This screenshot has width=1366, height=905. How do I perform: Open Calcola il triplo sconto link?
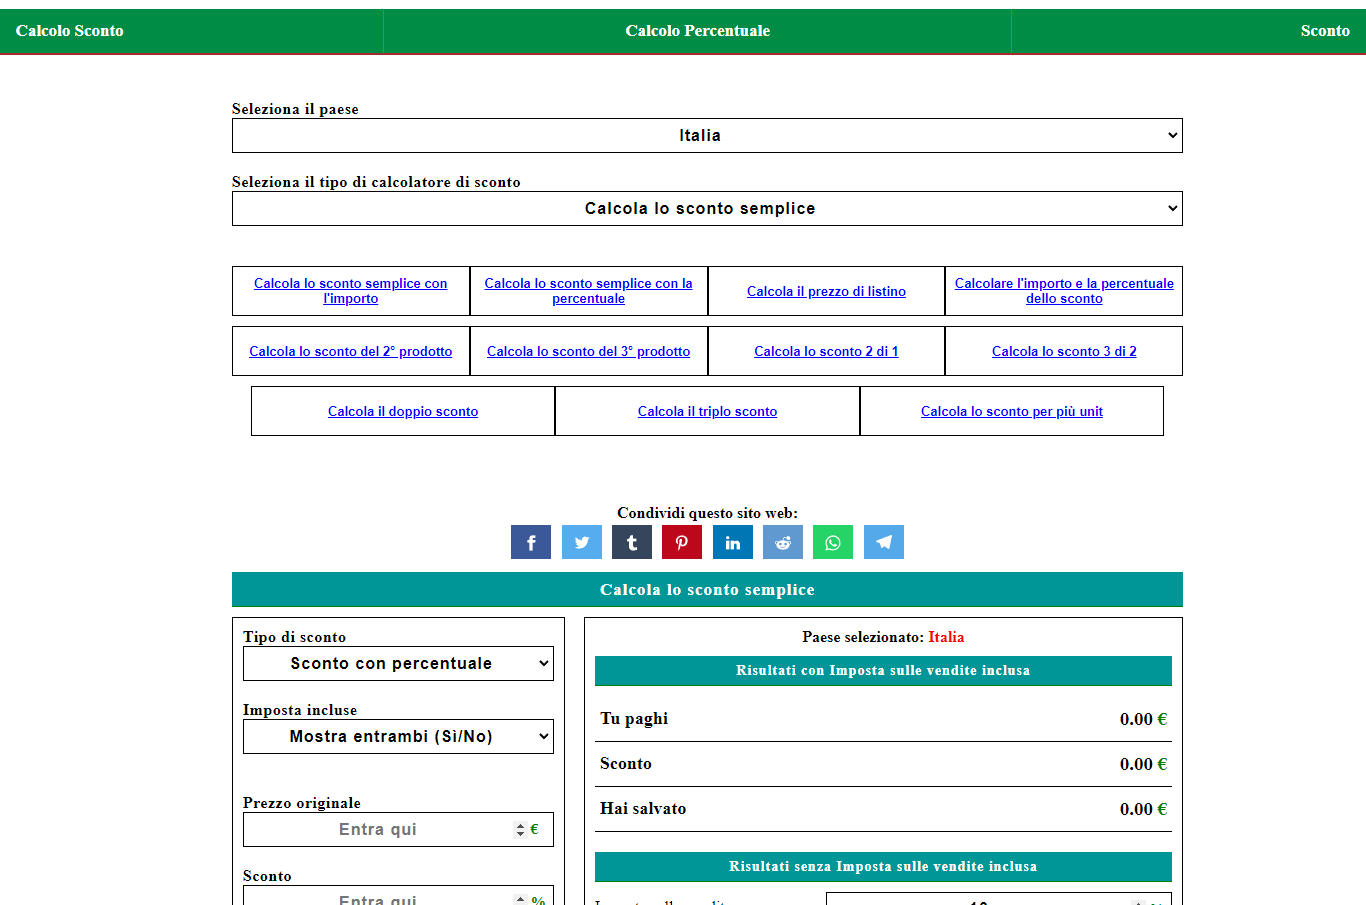point(707,412)
